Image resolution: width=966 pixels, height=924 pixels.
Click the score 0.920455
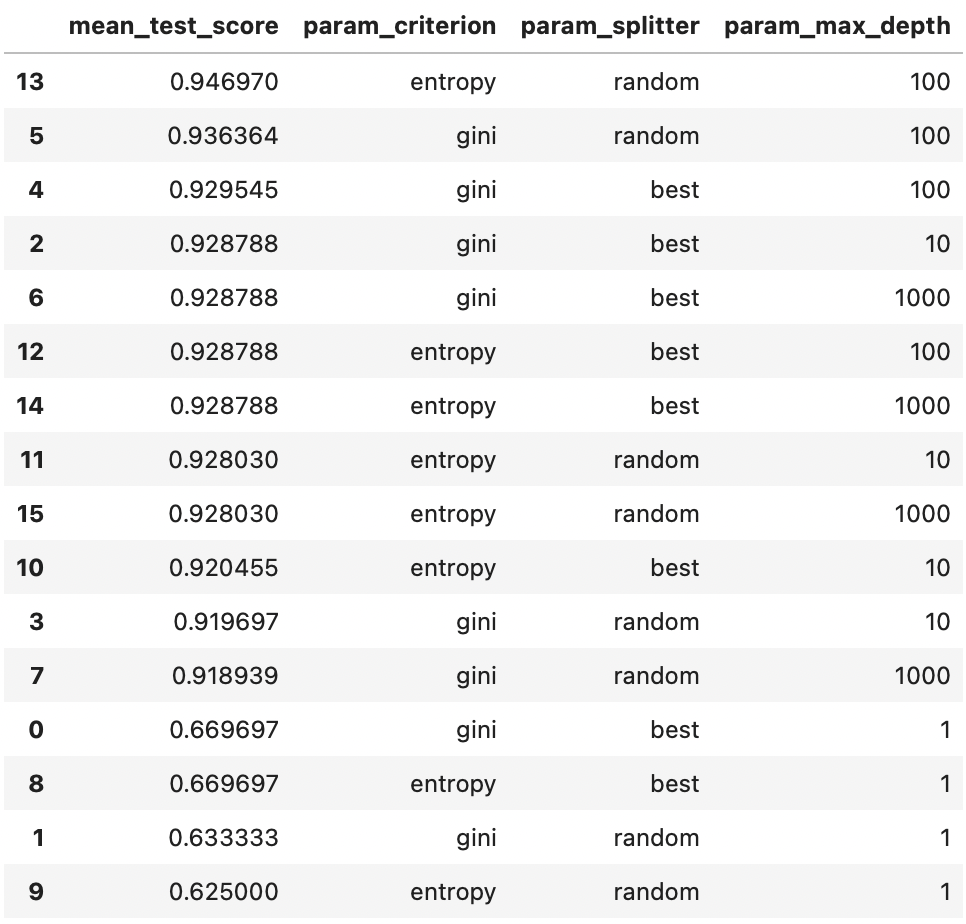click(x=224, y=567)
